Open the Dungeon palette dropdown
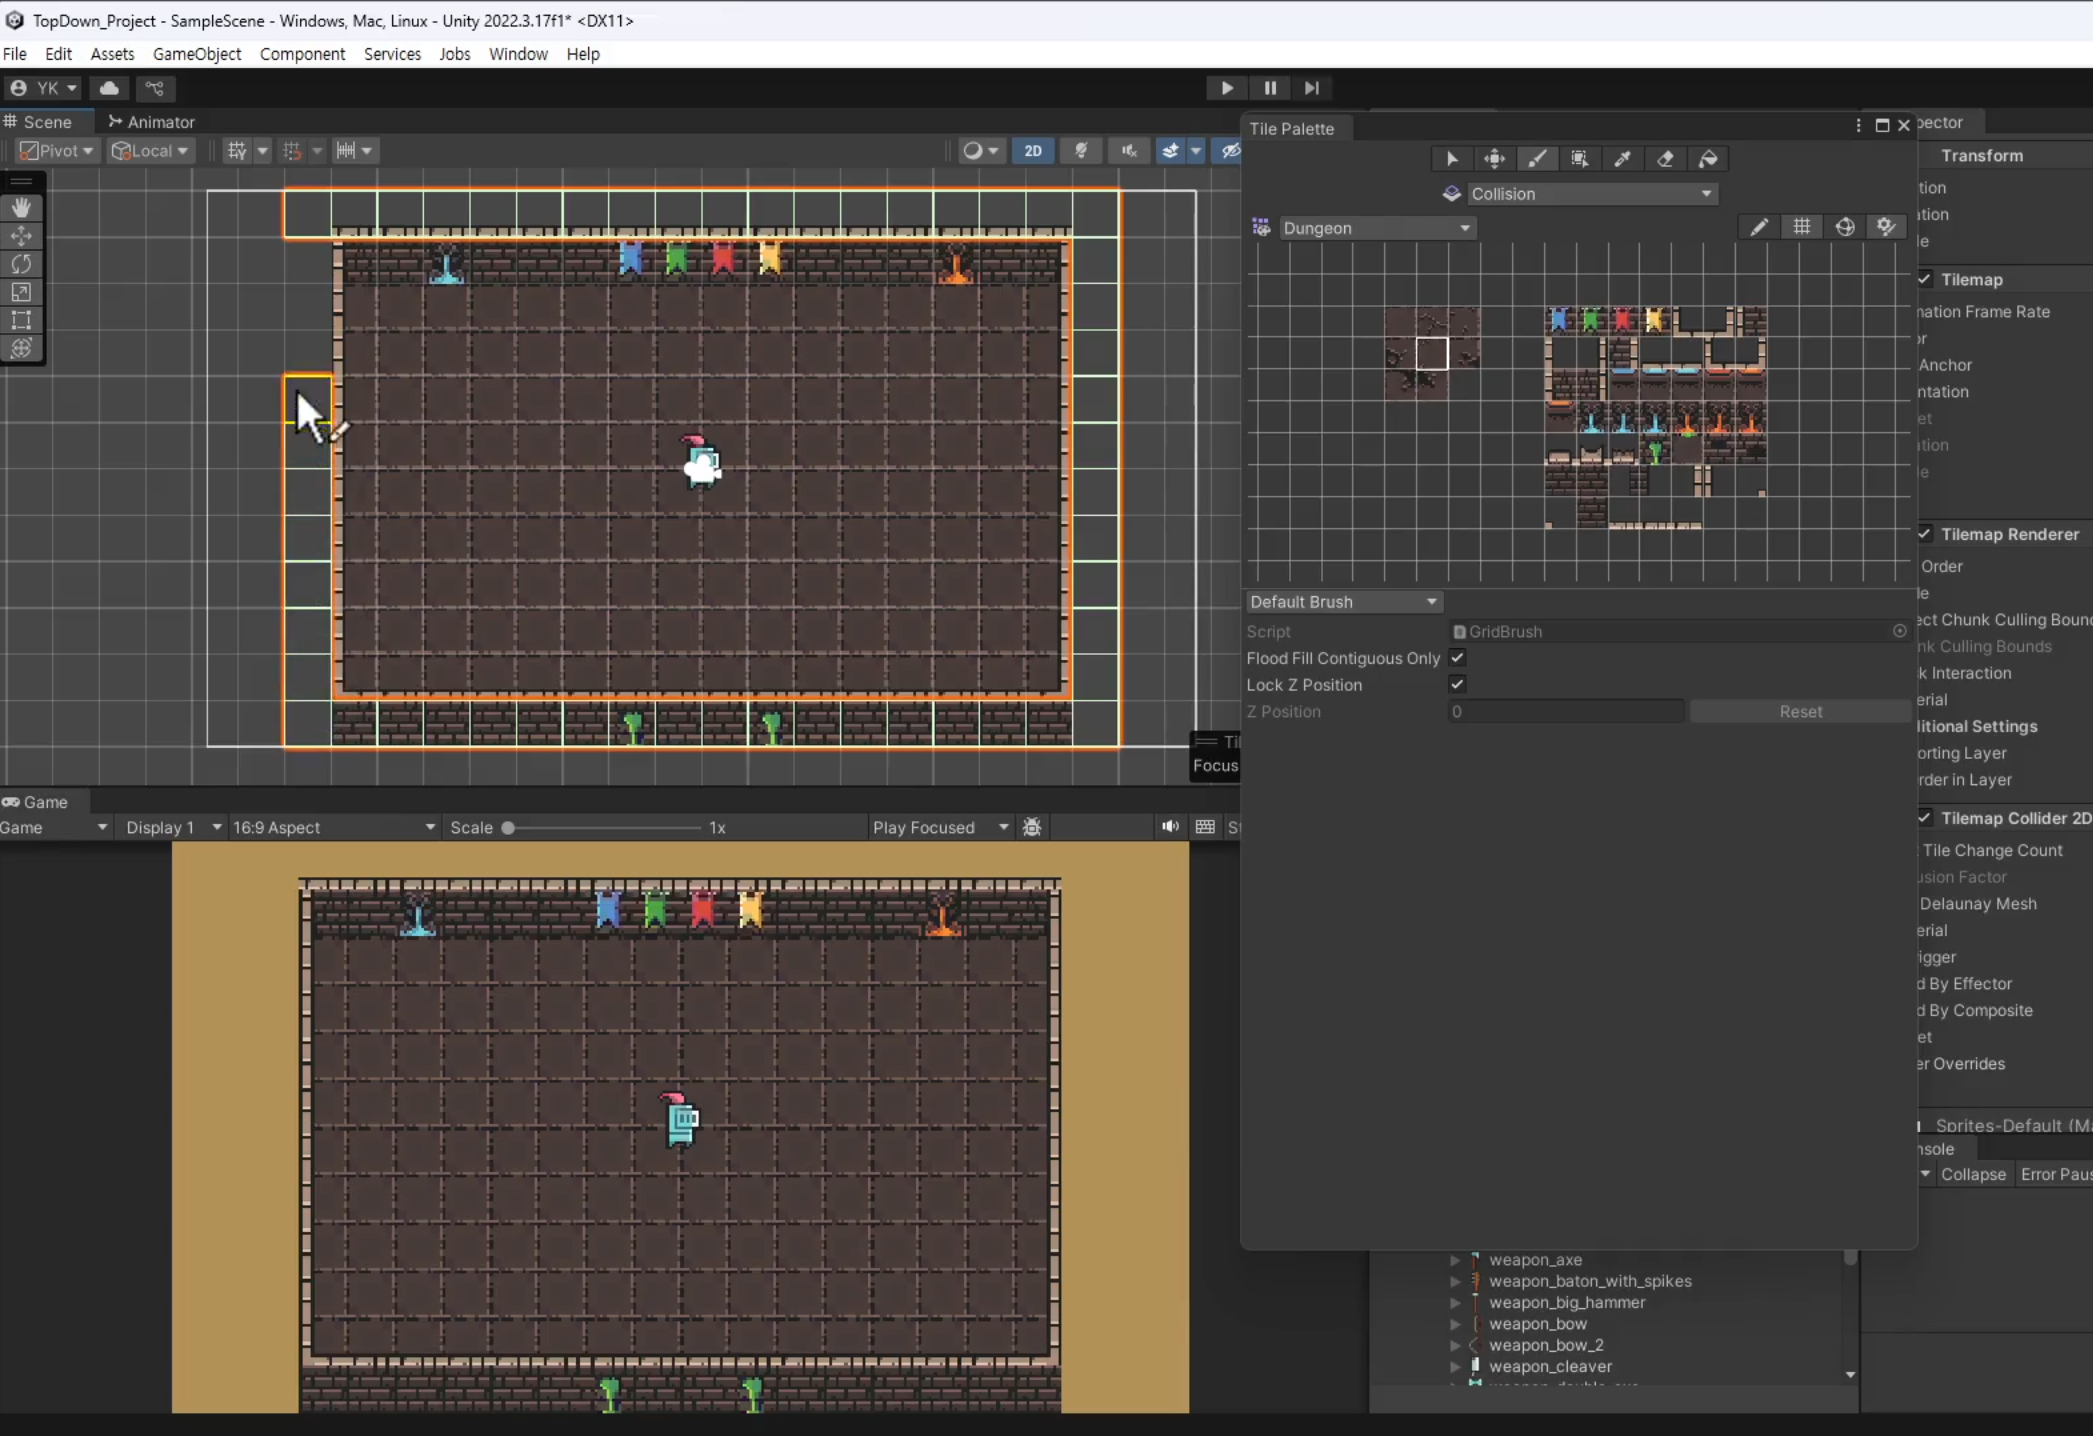This screenshot has height=1436, width=2093. [x=1377, y=228]
